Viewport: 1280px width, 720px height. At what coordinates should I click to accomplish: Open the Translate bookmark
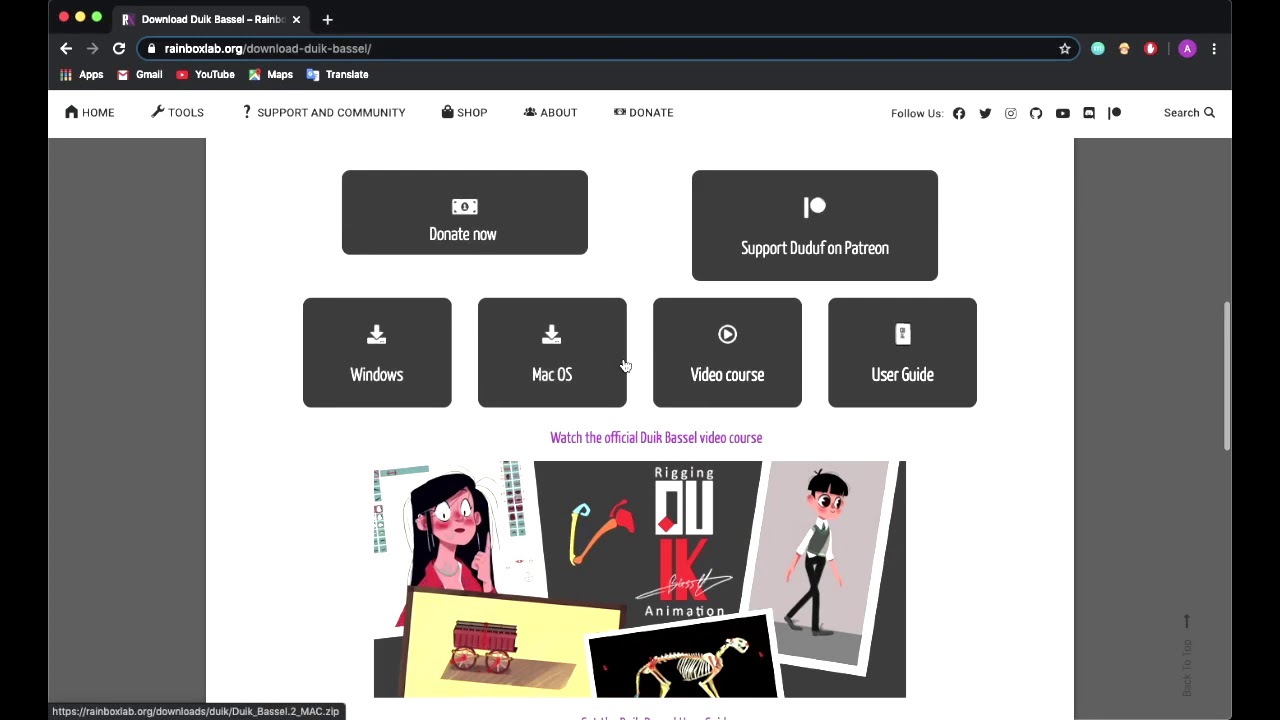(x=337, y=74)
